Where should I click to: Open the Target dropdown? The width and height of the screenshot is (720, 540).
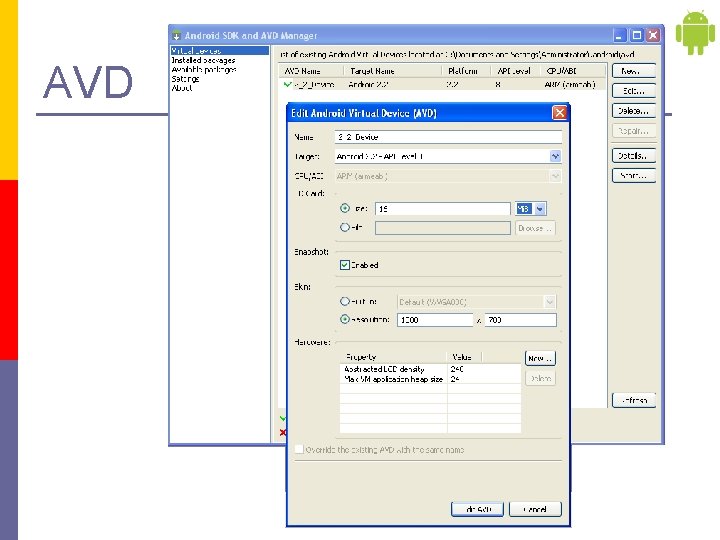[x=555, y=157]
